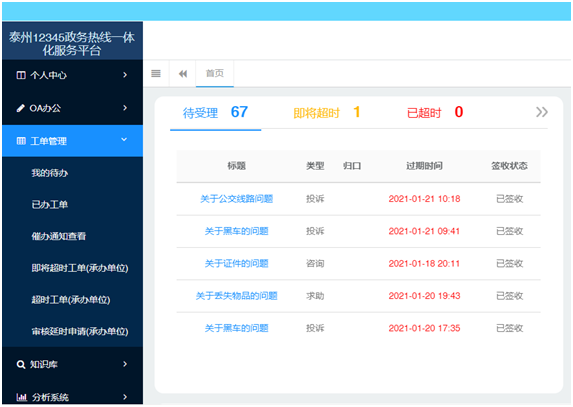Open the 关于公交线路问题 ticket link
The width and height of the screenshot is (573, 407).
point(236,199)
